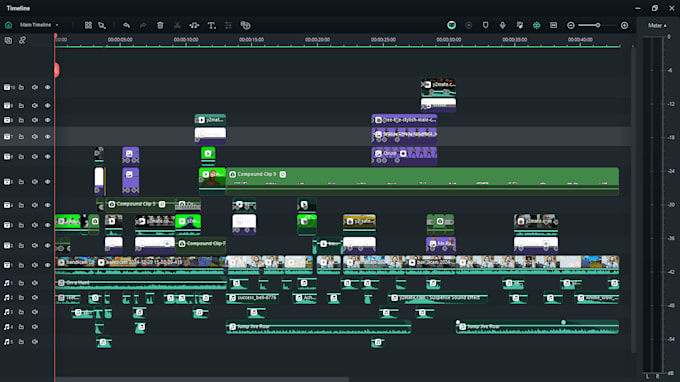Click the horizontal timeline scrollbar
Viewport: 680px width, 382px height.
tap(202, 379)
